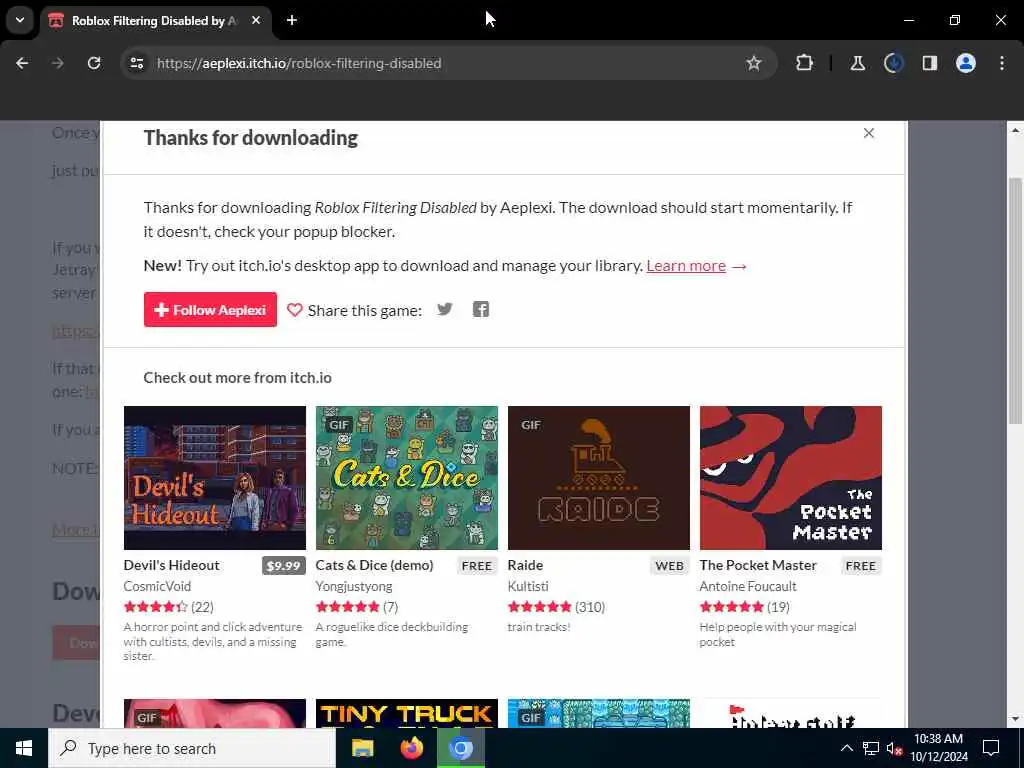Screen dimensions: 1024x768
Task: Click the heart icon beside Share this game
Action: pos(295,310)
